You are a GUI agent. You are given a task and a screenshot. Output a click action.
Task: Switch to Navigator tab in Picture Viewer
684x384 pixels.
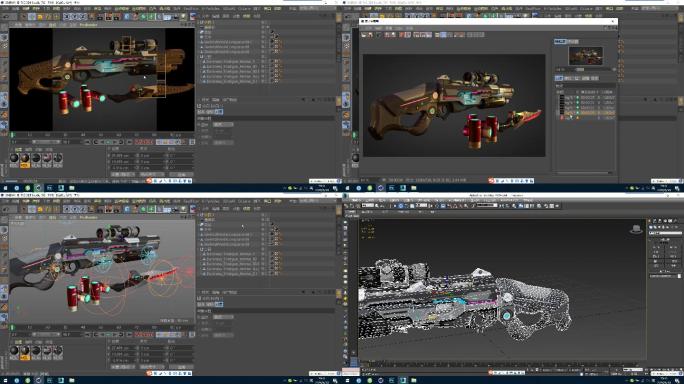[560, 41]
